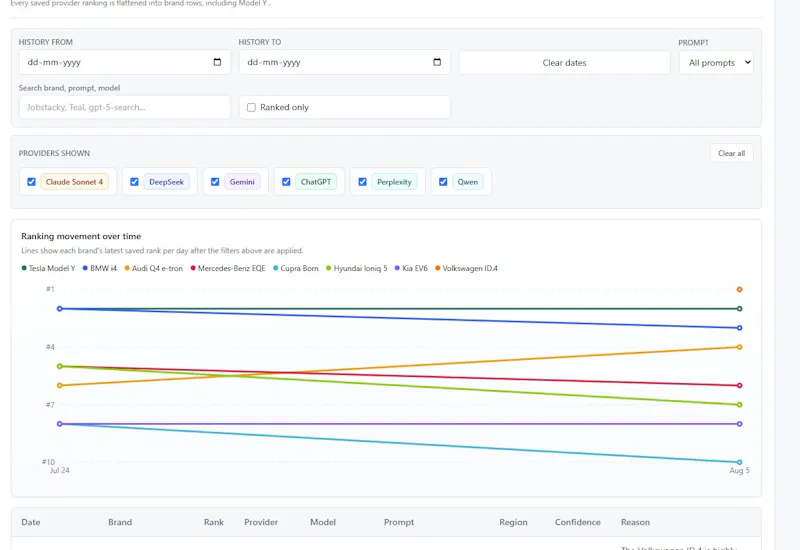Click Clear all in Providers Shown

point(731,153)
